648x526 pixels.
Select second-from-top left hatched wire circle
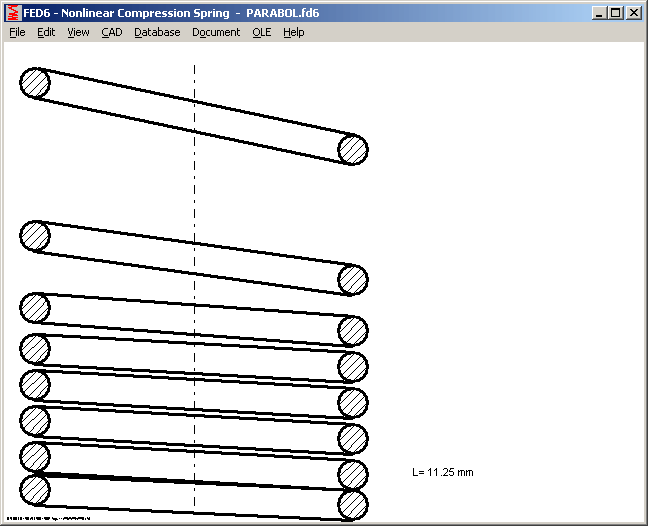35,236
